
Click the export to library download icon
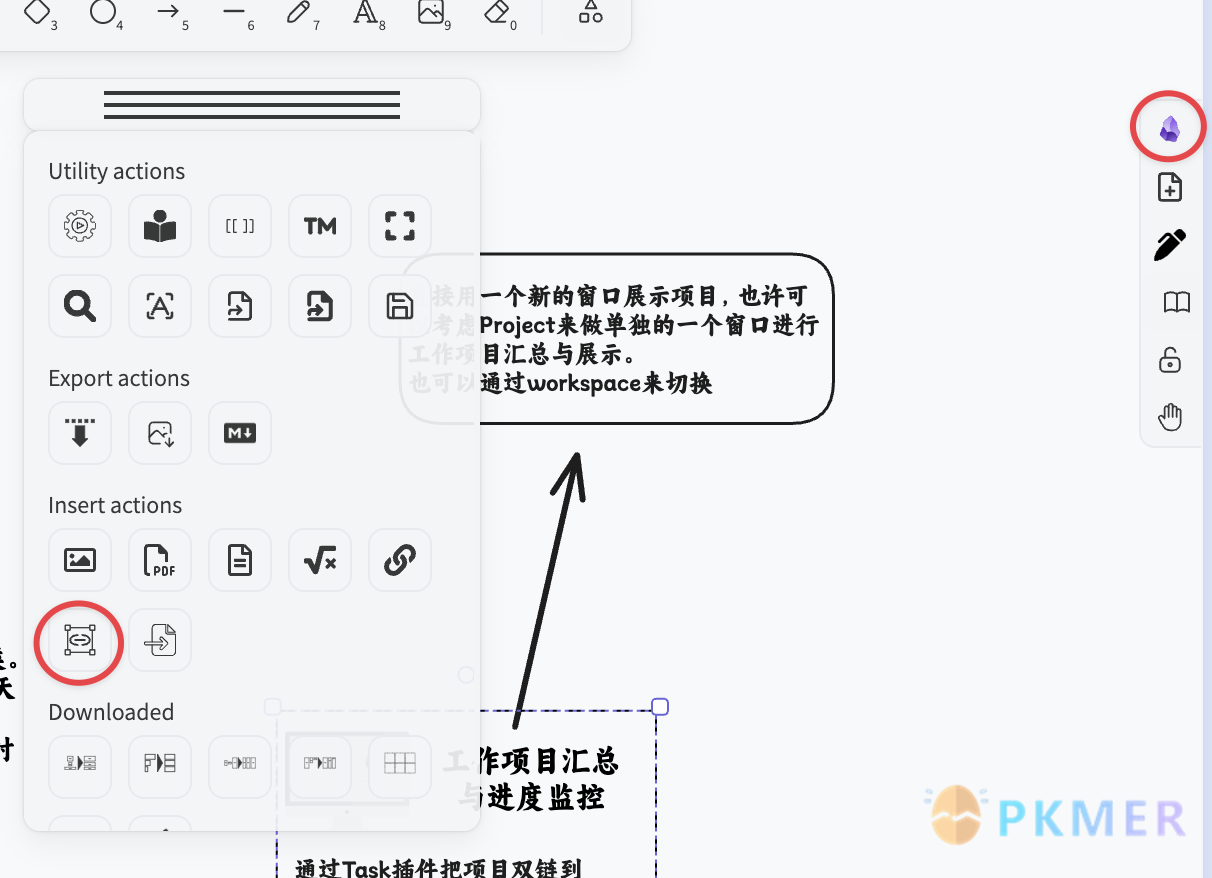tap(80, 433)
